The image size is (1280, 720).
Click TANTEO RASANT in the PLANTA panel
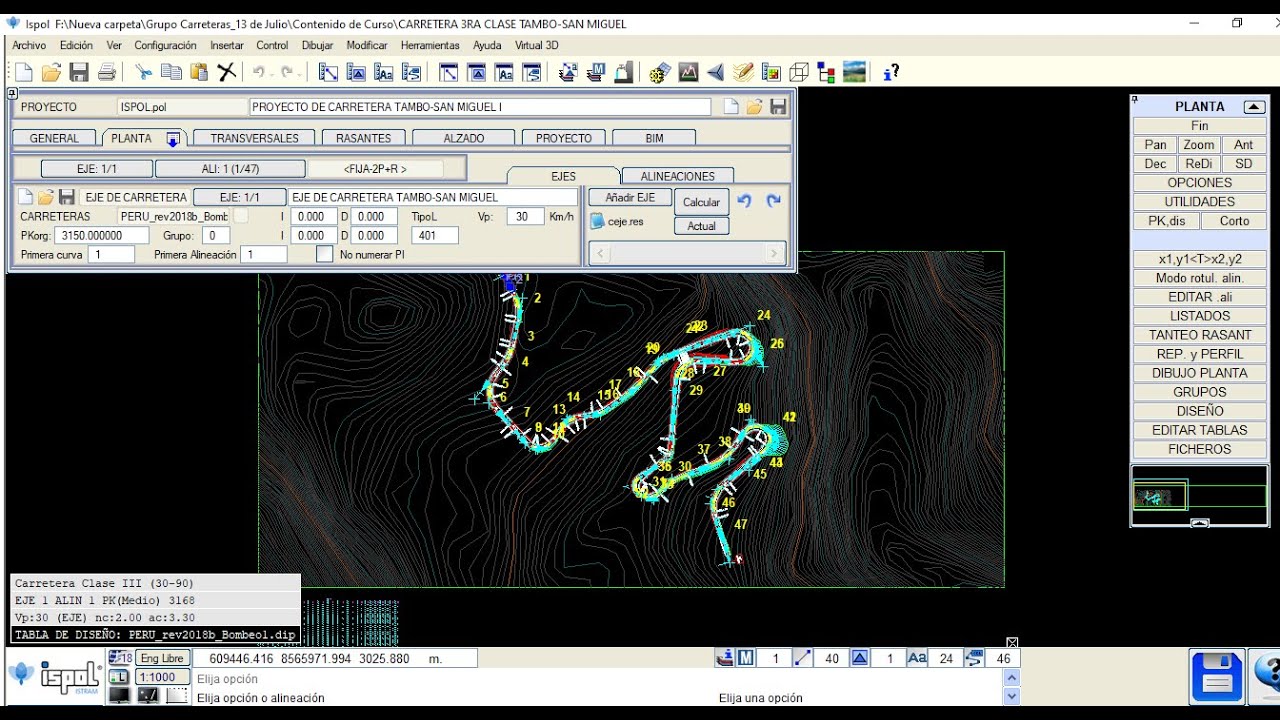(1200, 335)
